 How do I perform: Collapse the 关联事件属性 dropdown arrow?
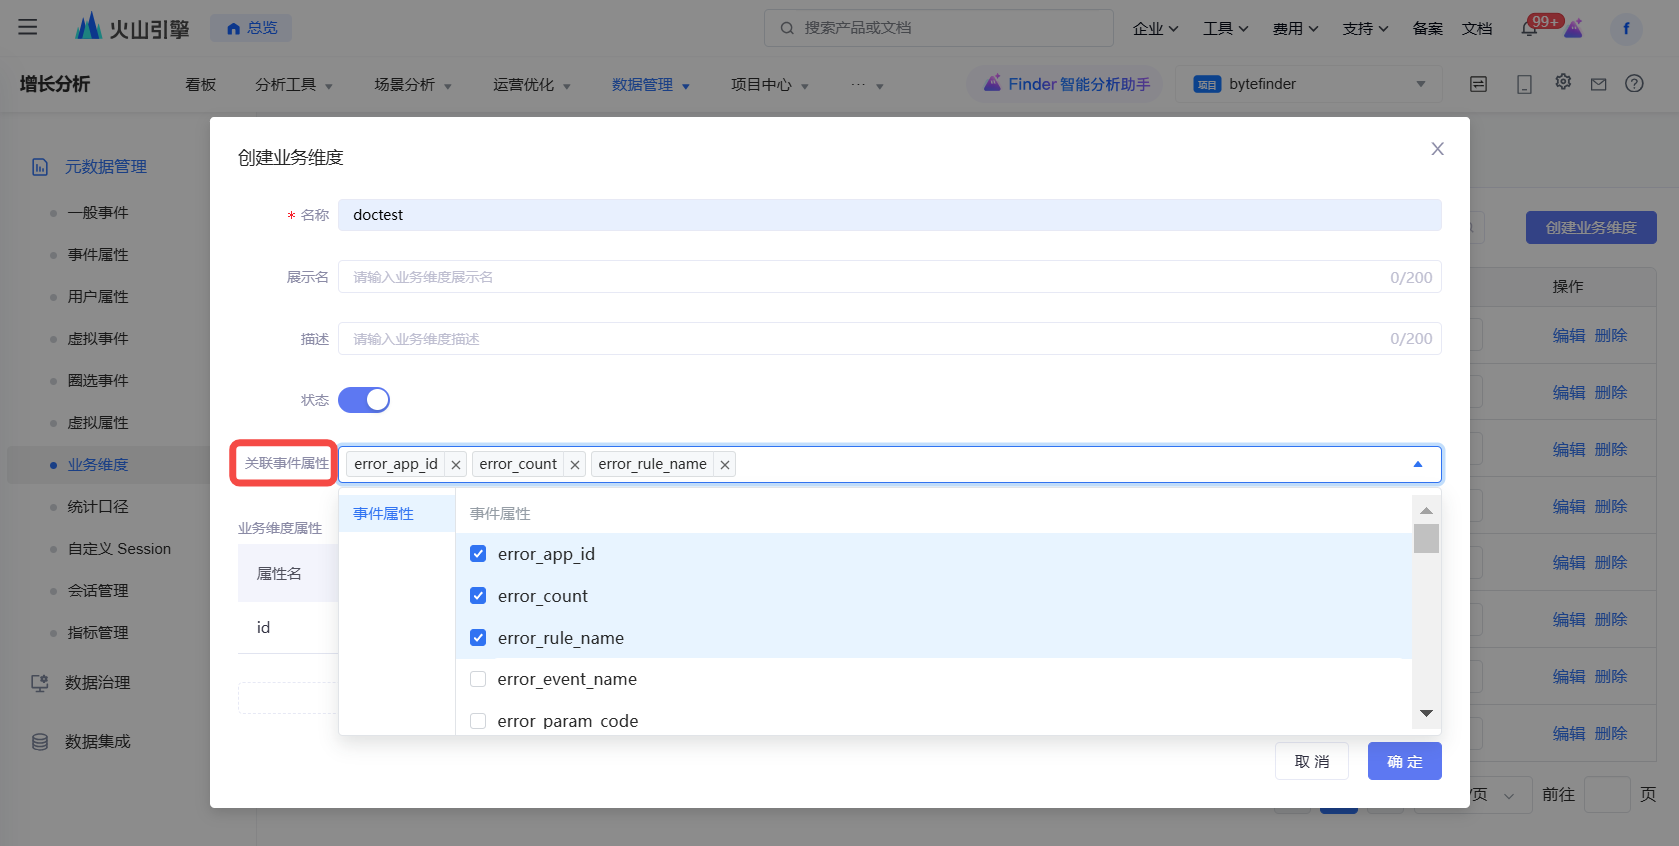point(1417,464)
